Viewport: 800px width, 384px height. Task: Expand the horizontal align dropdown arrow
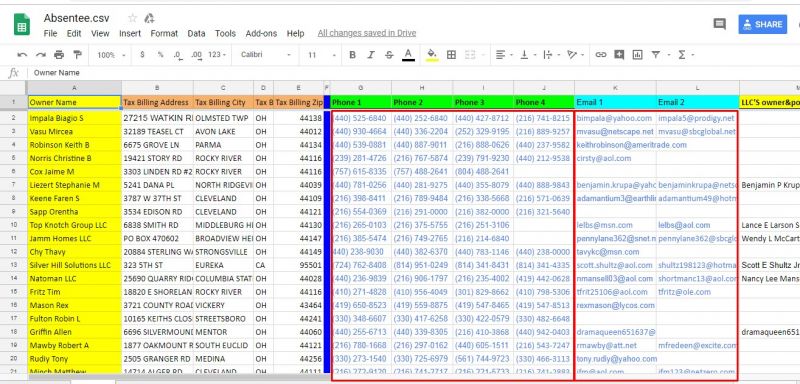coord(511,55)
